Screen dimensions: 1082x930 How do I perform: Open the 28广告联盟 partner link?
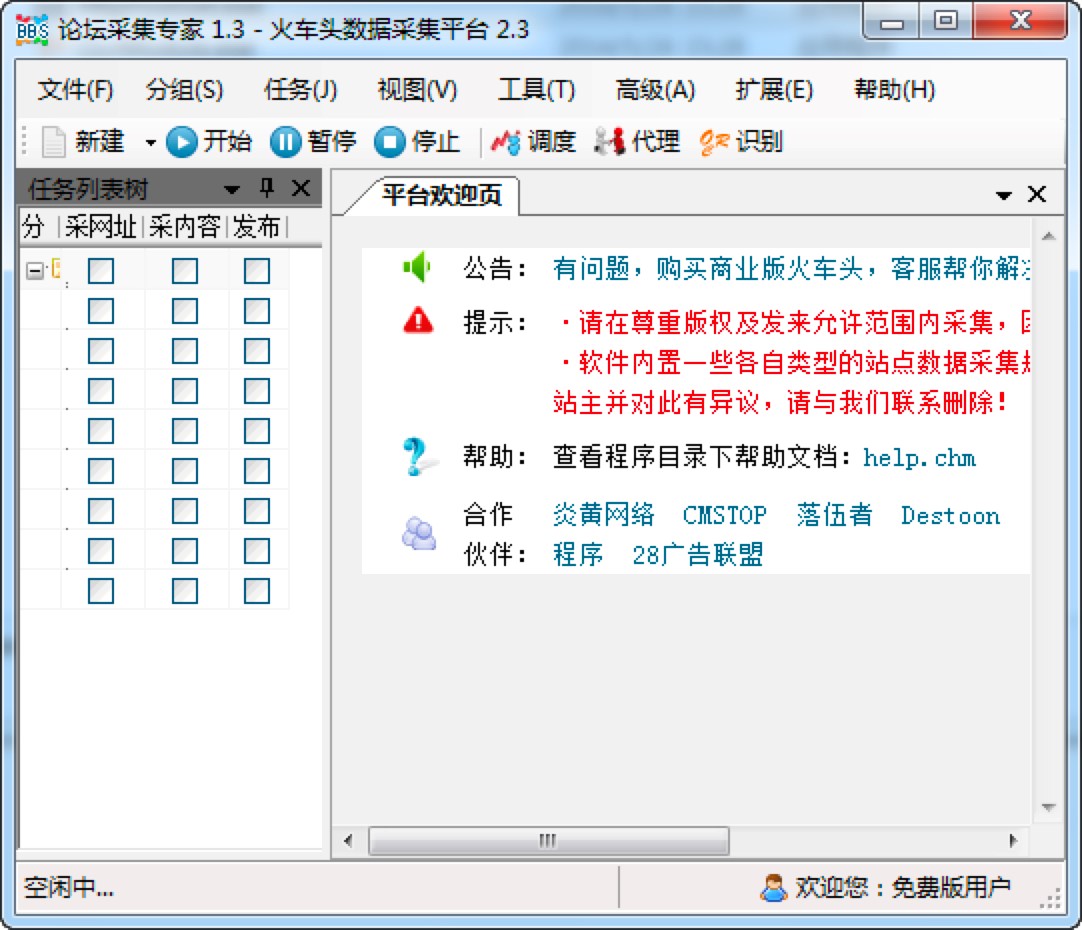pyautogui.click(x=698, y=554)
